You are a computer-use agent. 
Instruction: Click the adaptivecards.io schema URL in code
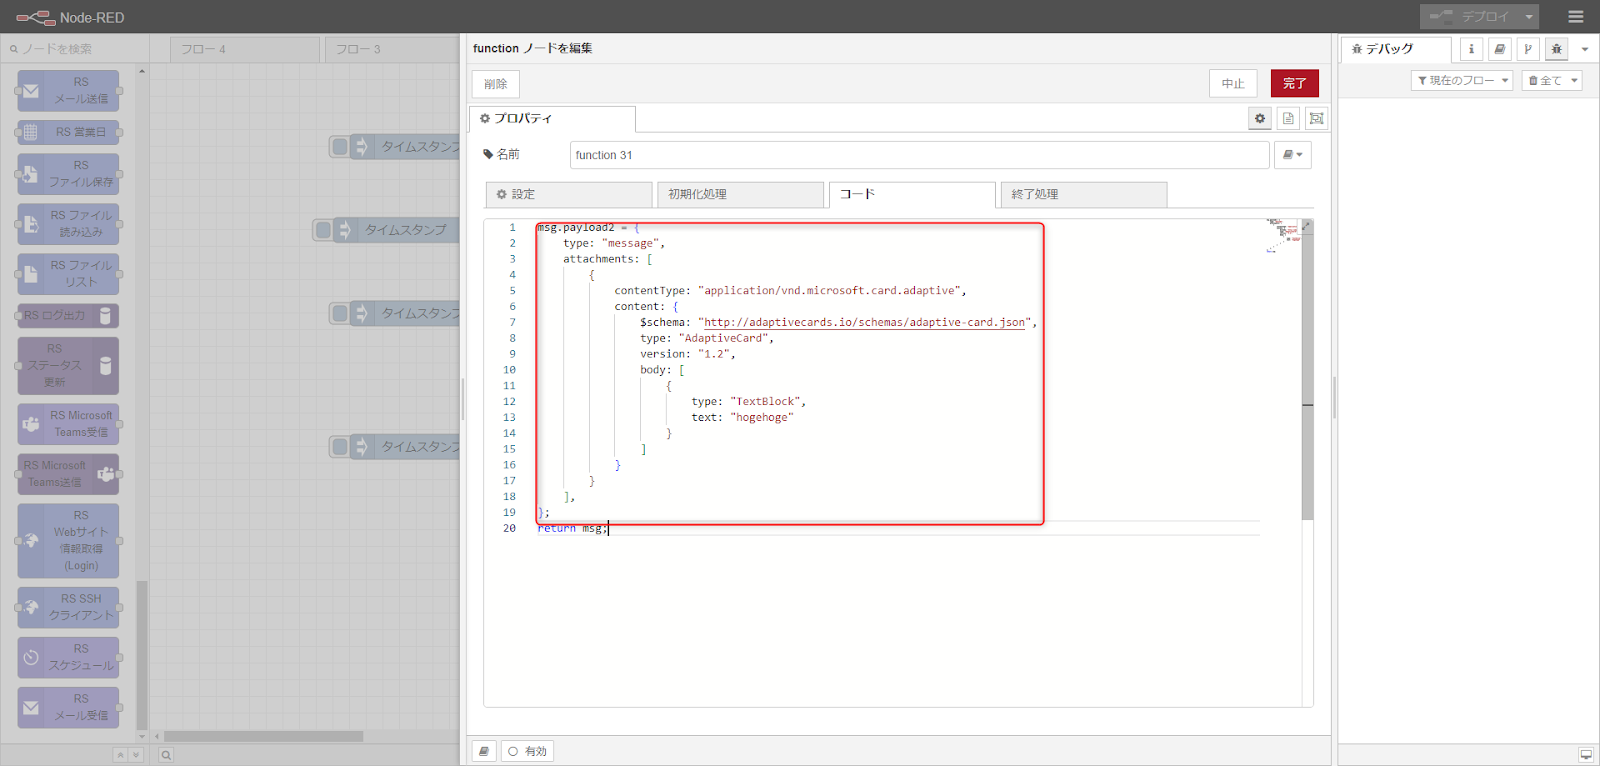pos(864,322)
